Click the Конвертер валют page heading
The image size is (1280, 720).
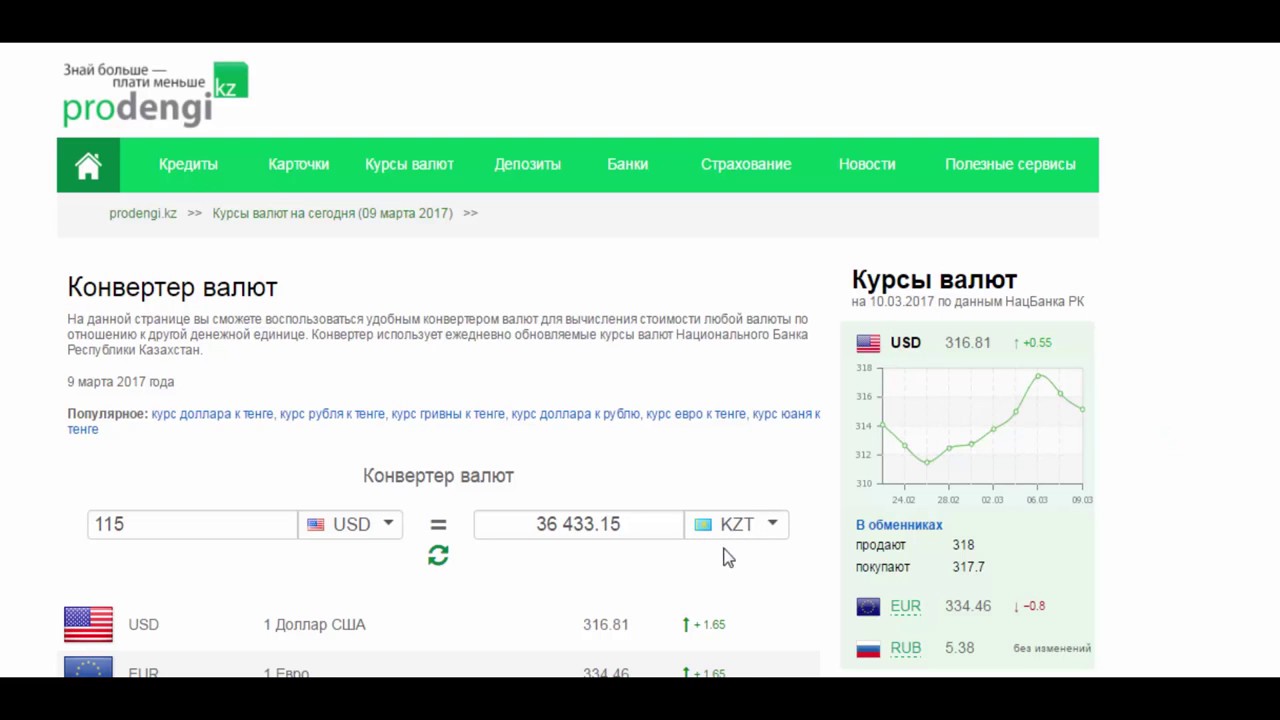[x=172, y=288]
